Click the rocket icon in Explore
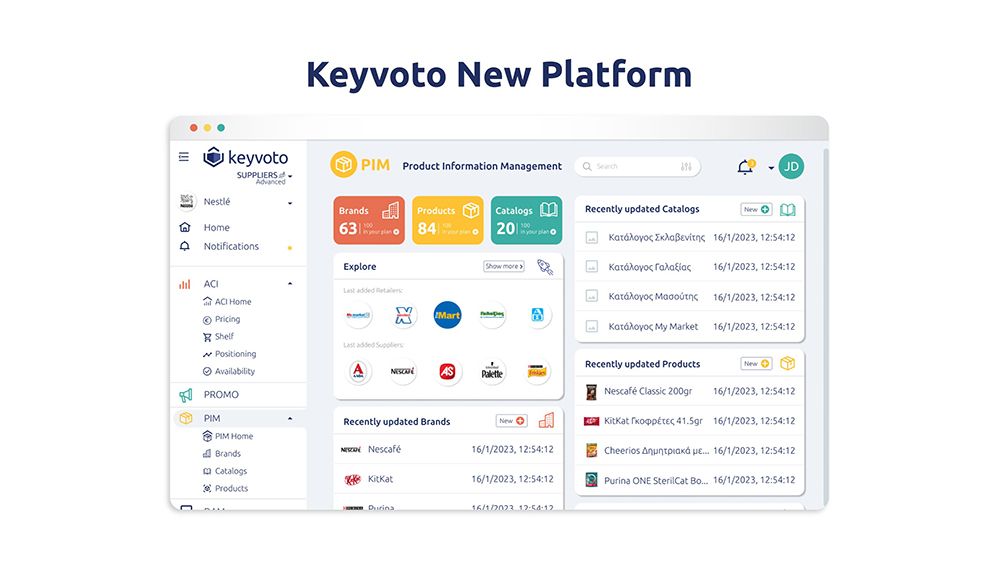 545,267
